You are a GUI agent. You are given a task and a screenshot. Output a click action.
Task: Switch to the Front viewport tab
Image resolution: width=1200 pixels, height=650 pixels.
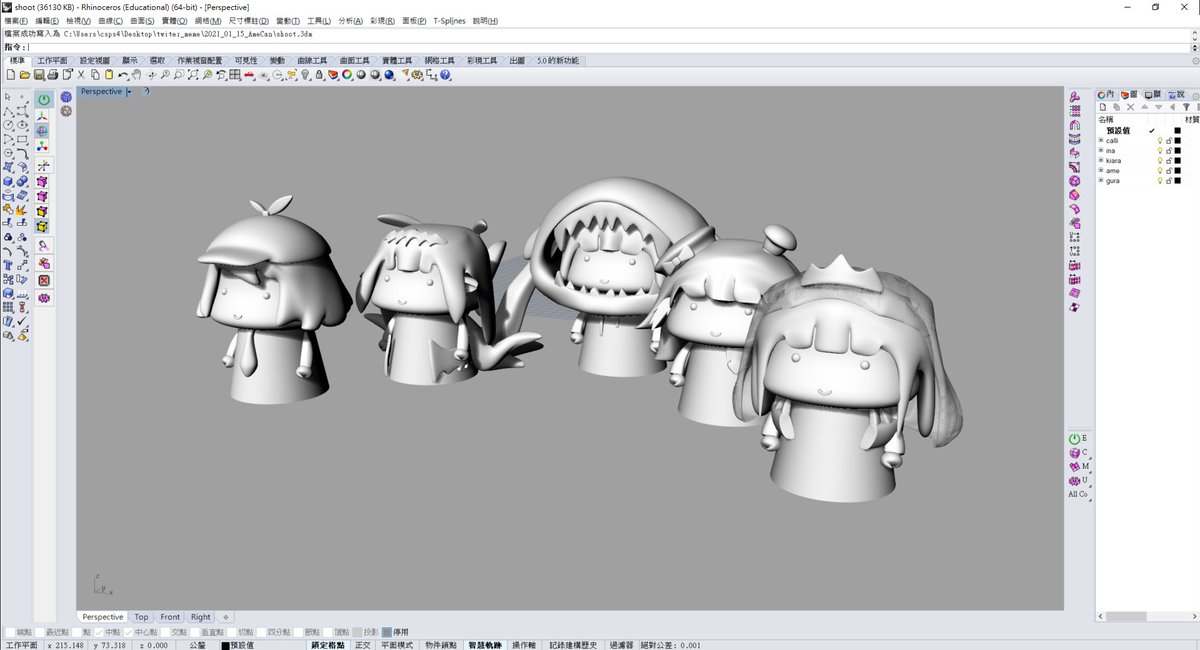pos(170,617)
